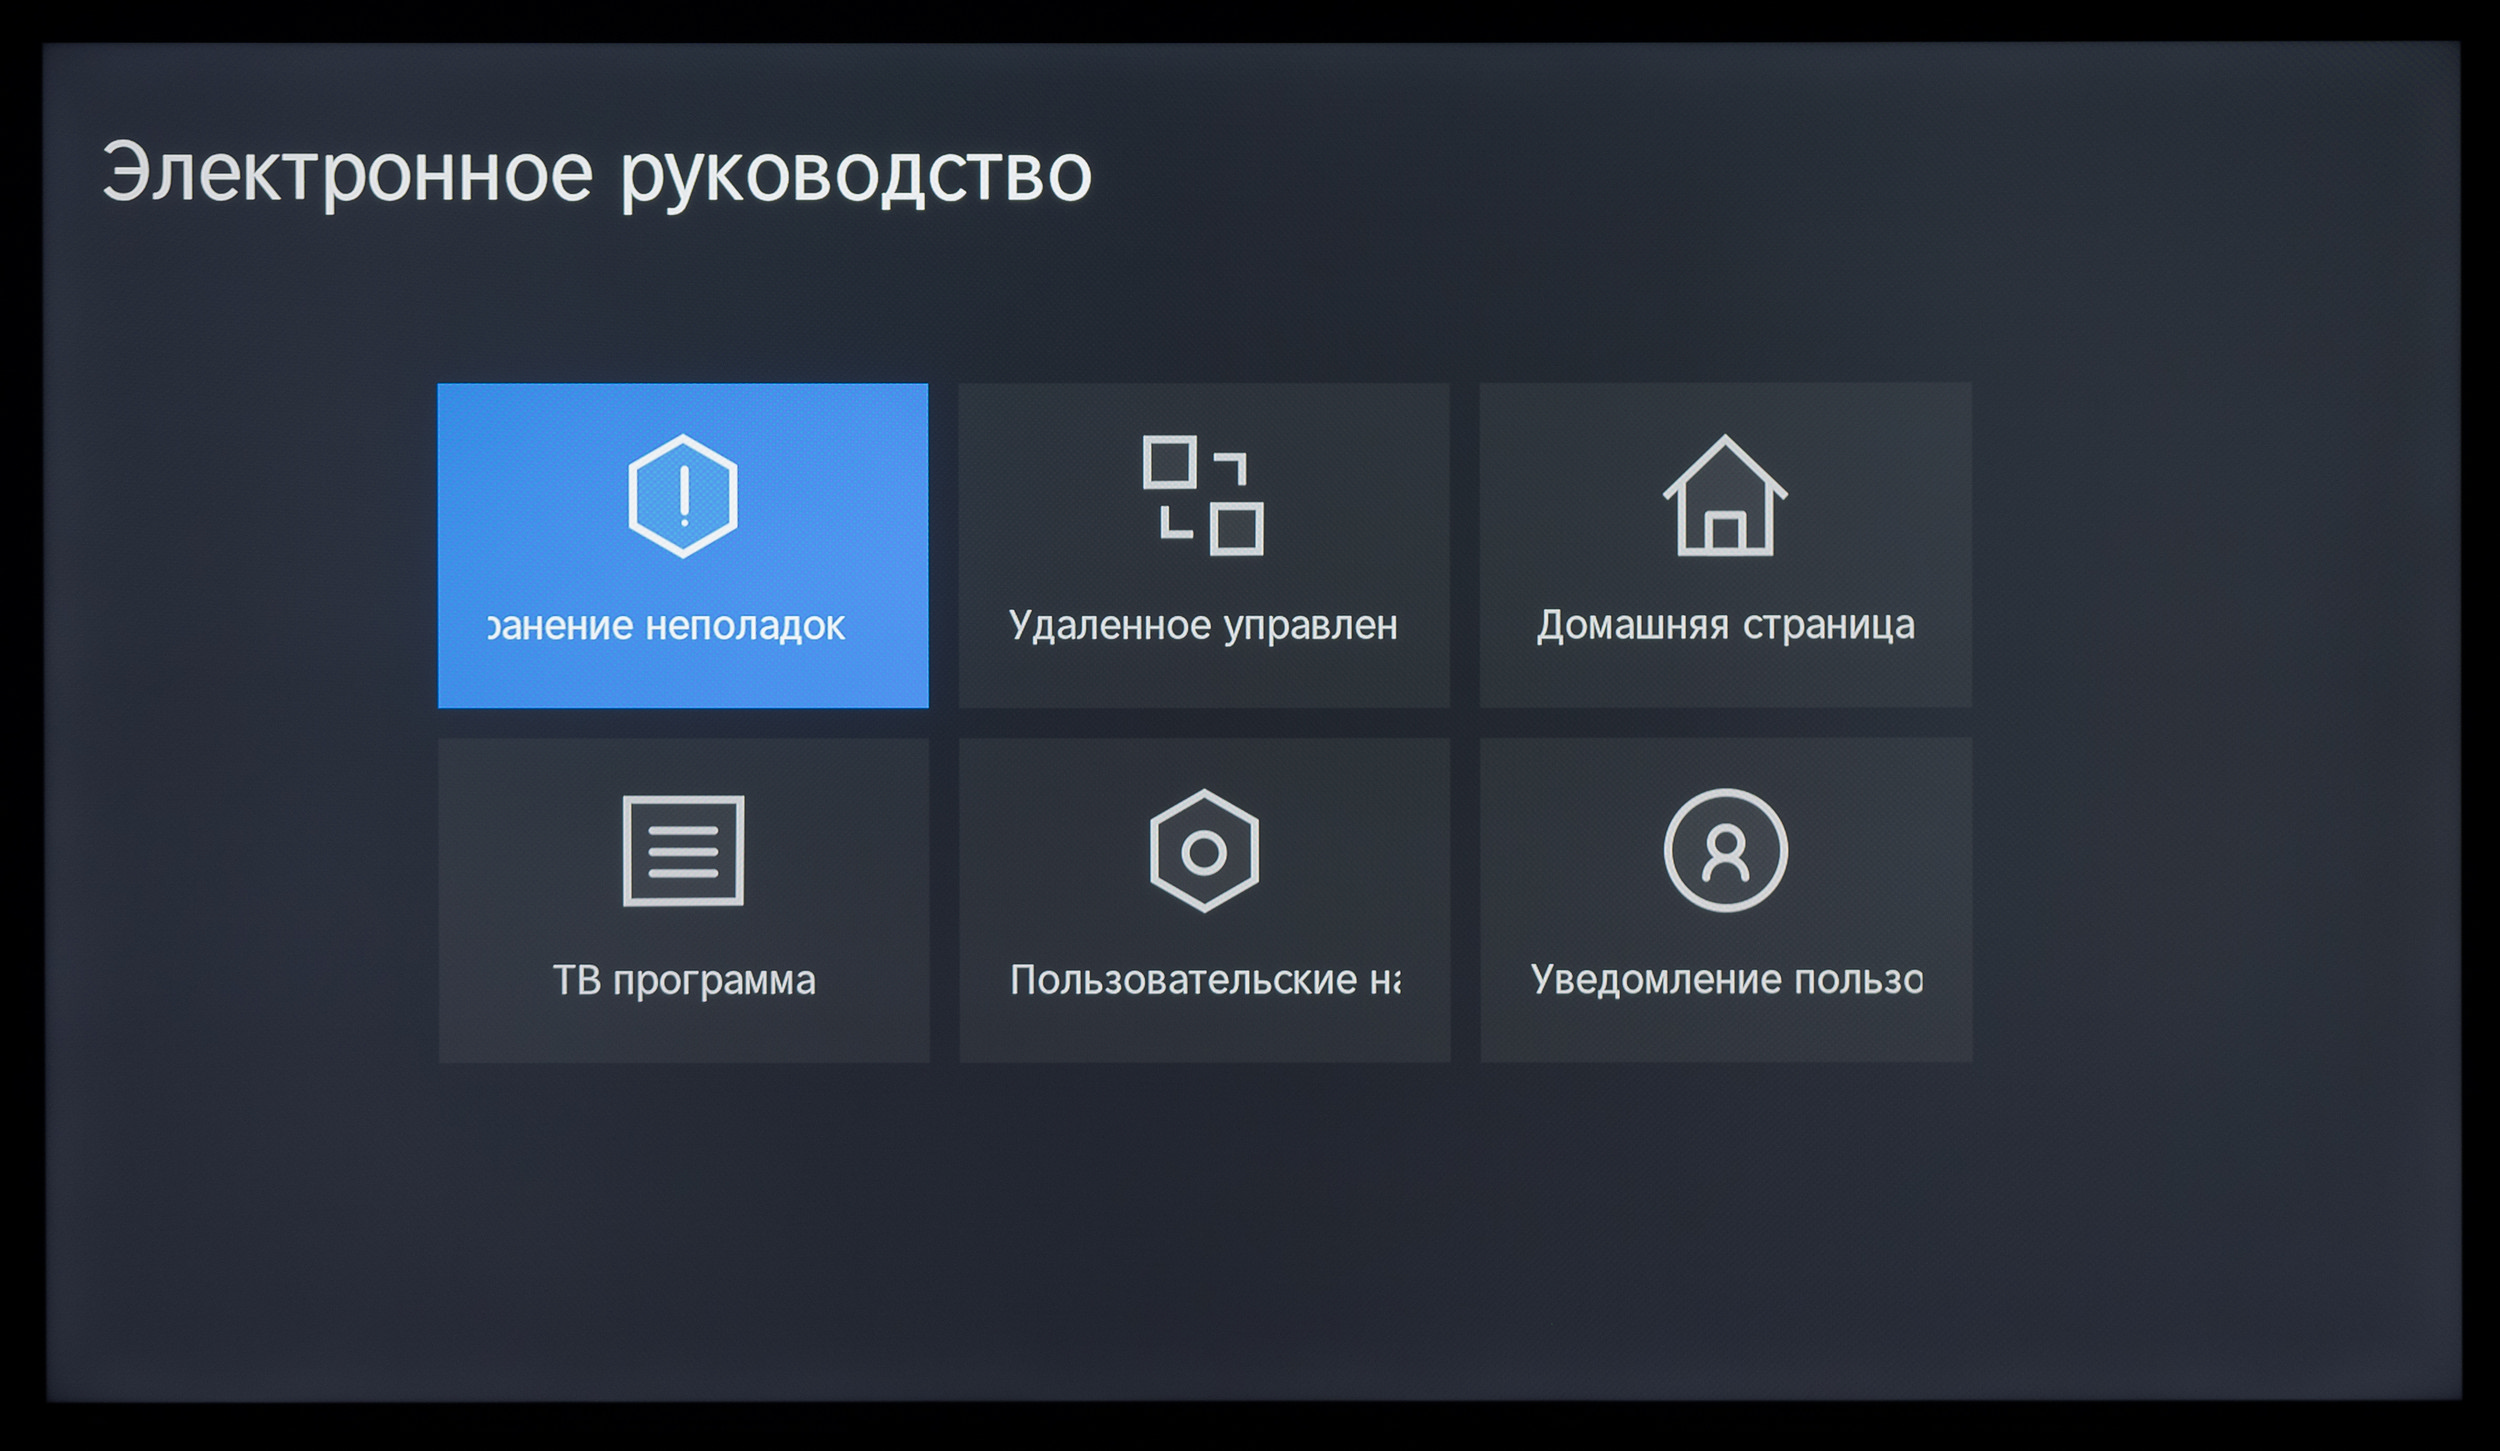The image size is (2500, 1451).
Task: Click the door of the house icon
Action: point(1725,532)
